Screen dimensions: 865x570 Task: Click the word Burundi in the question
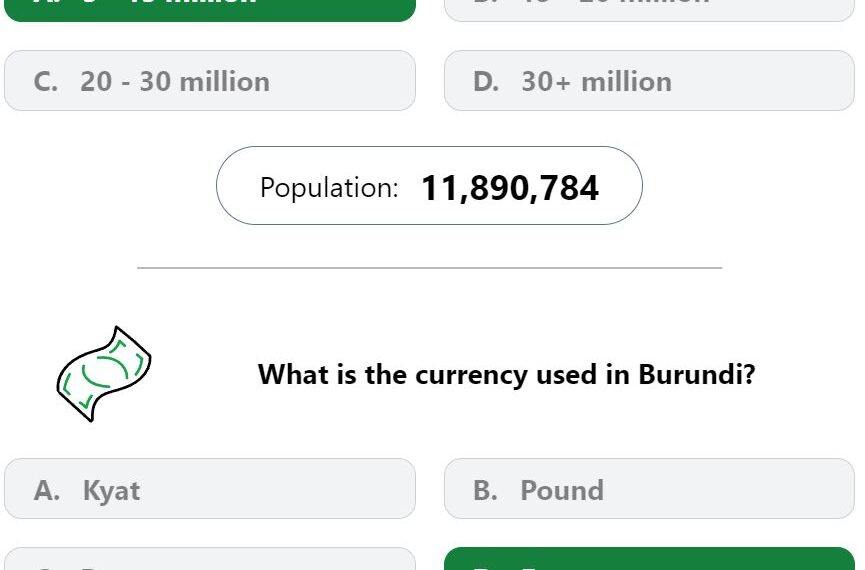[x=696, y=374]
